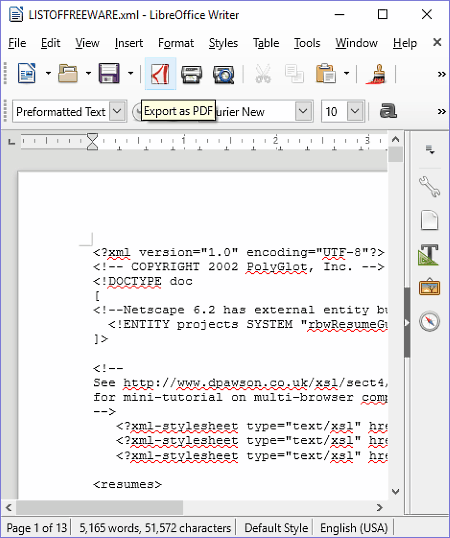Click the www.dpawson.co.uk URL text

pos(256,383)
